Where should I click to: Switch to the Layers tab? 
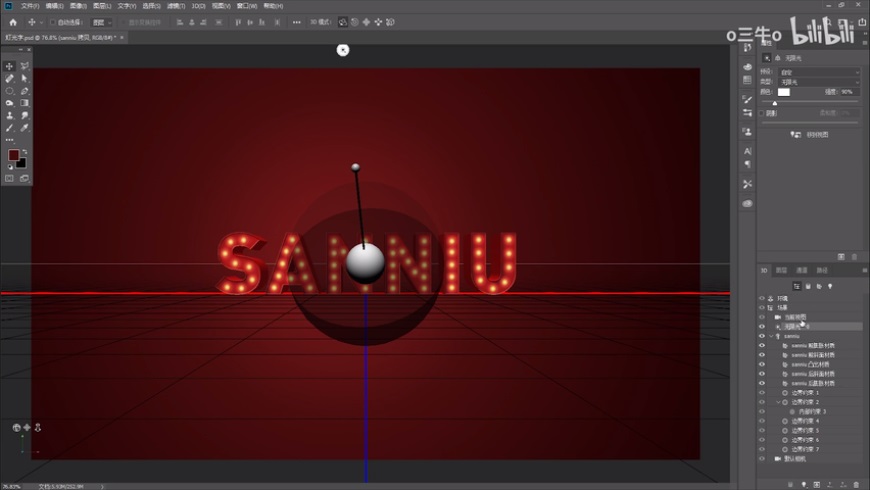[782, 270]
